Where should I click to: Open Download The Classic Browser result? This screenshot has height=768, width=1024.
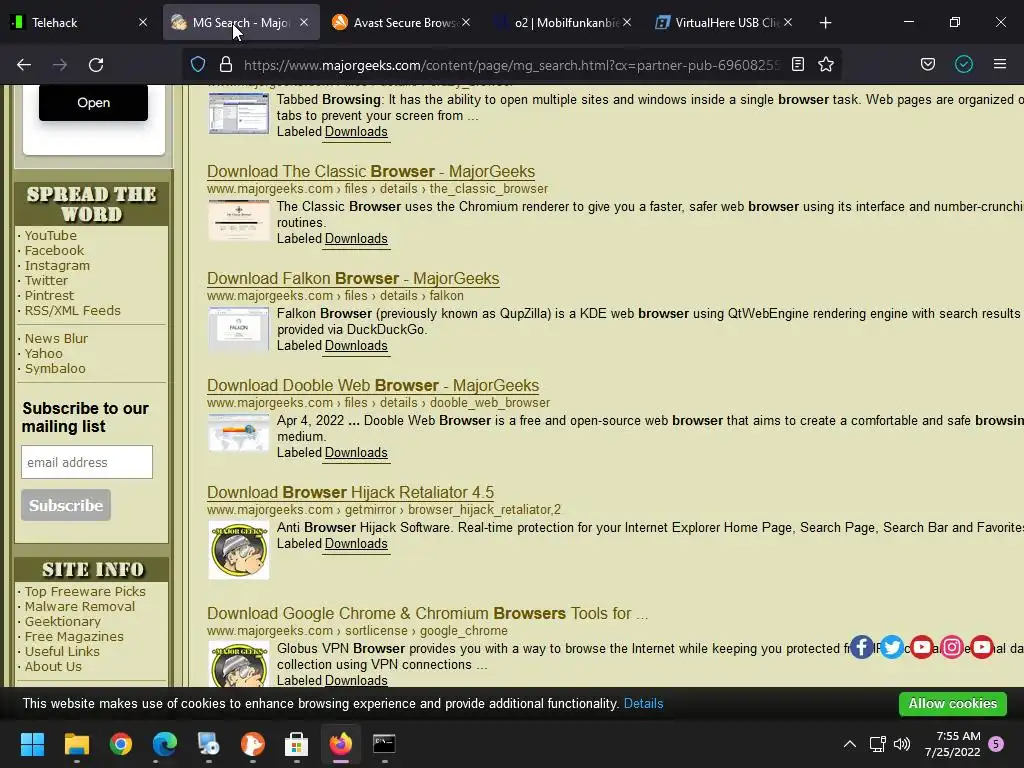tap(371, 171)
